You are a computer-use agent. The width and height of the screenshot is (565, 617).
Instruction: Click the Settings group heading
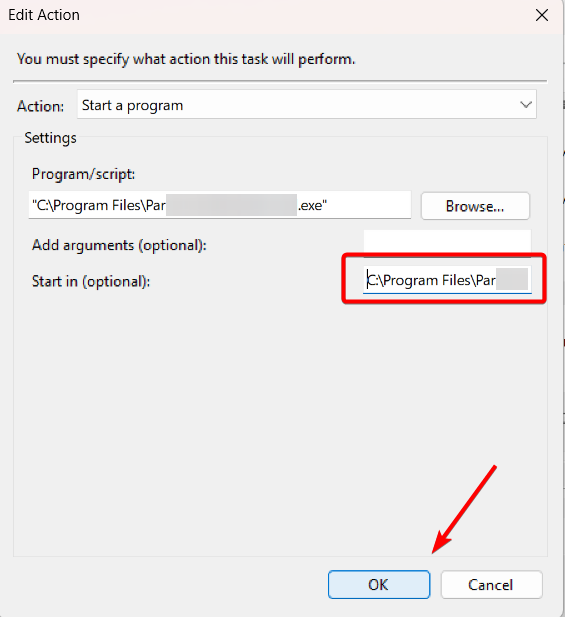[x=50, y=138]
